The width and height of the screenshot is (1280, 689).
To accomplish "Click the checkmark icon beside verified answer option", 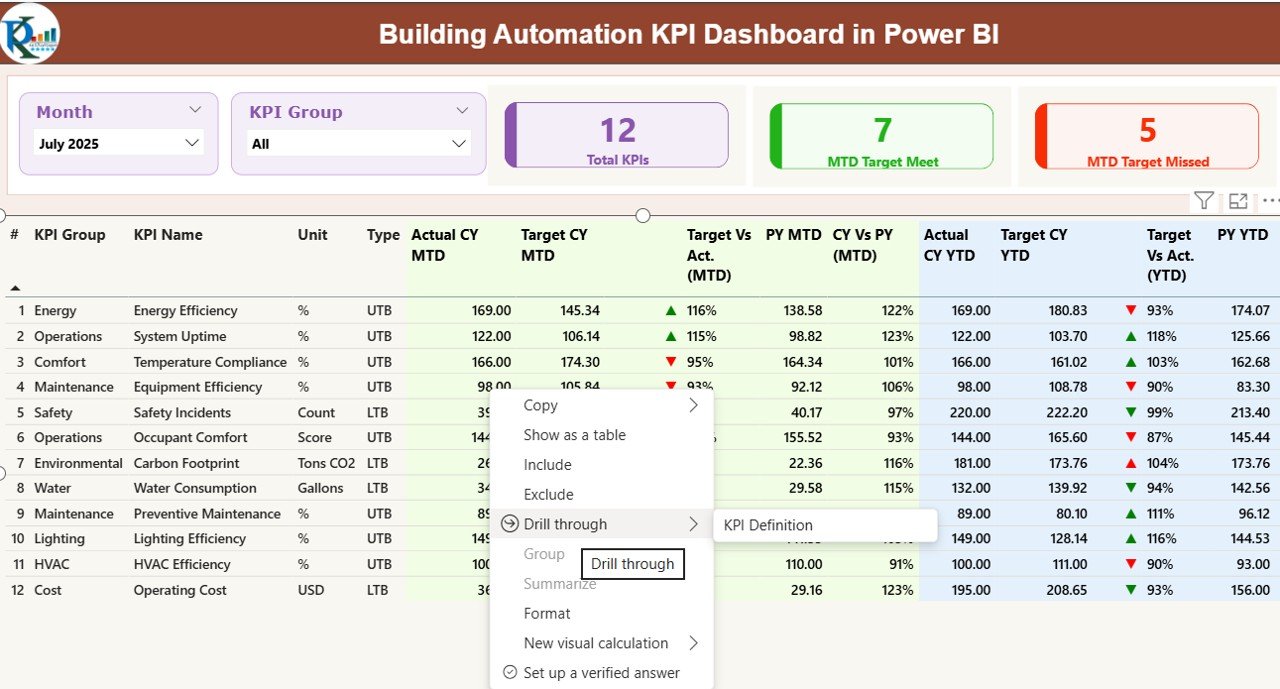I will click(510, 672).
